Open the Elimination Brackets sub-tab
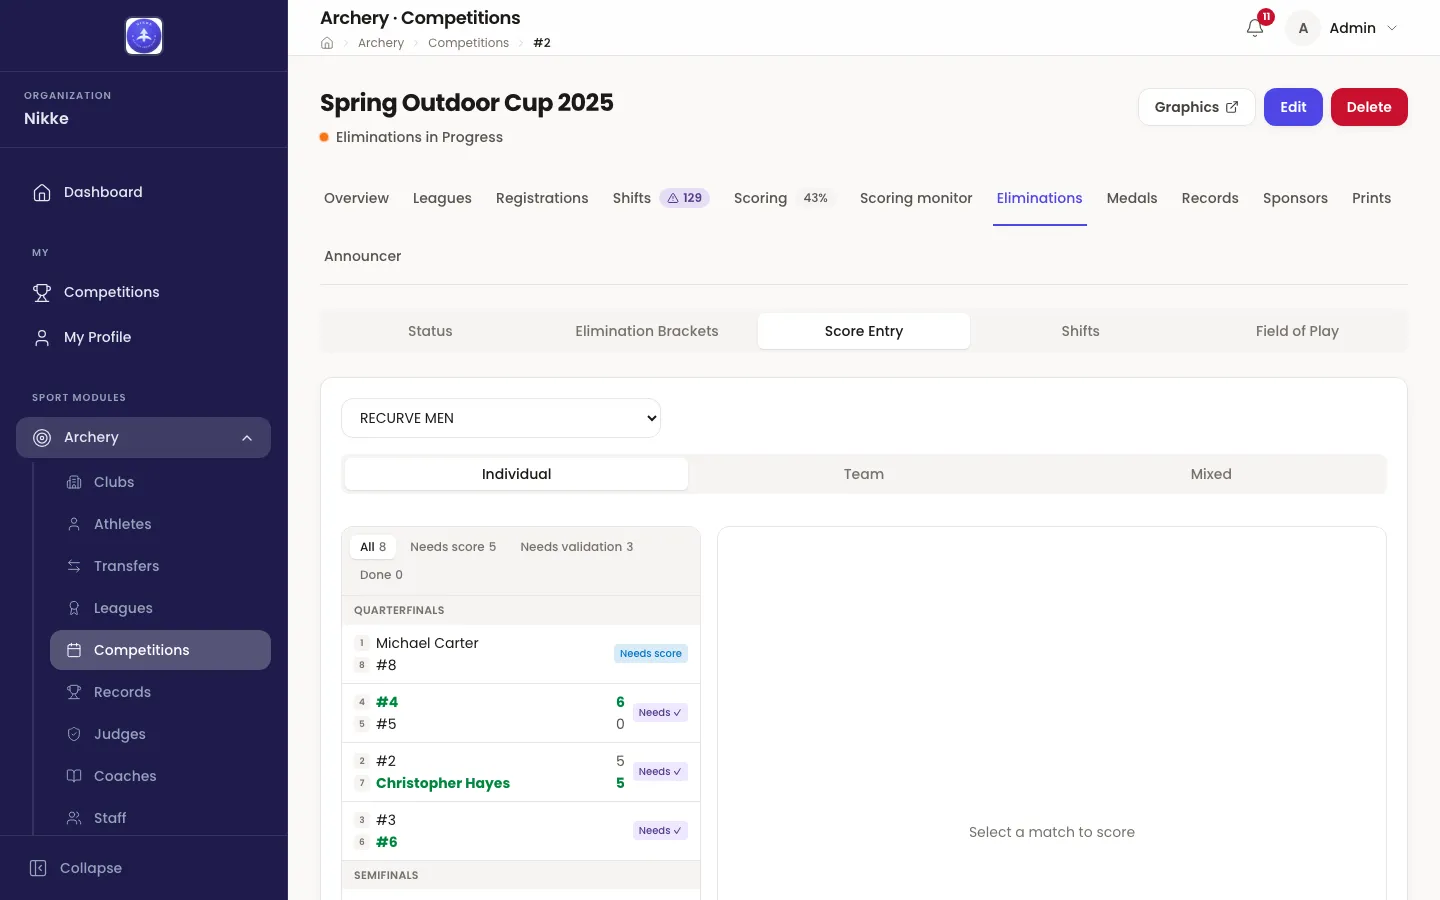The image size is (1440, 900). pos(647,331)
